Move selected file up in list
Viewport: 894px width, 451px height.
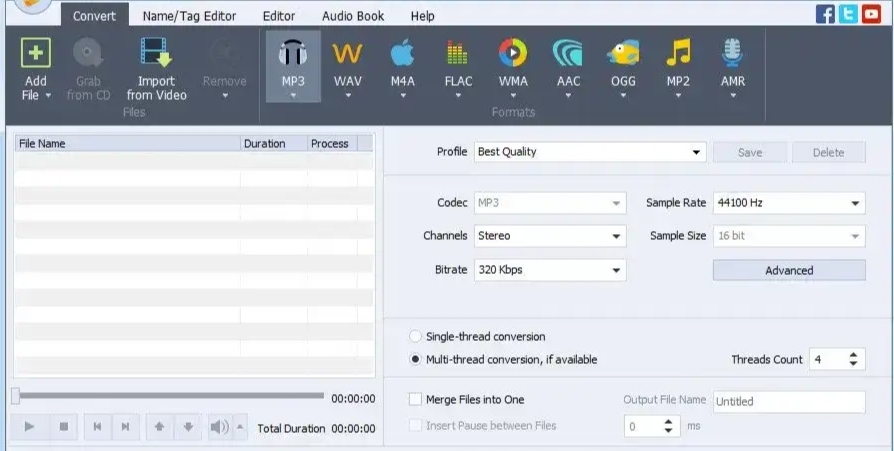pyautogui.click(x=160, y=426)
